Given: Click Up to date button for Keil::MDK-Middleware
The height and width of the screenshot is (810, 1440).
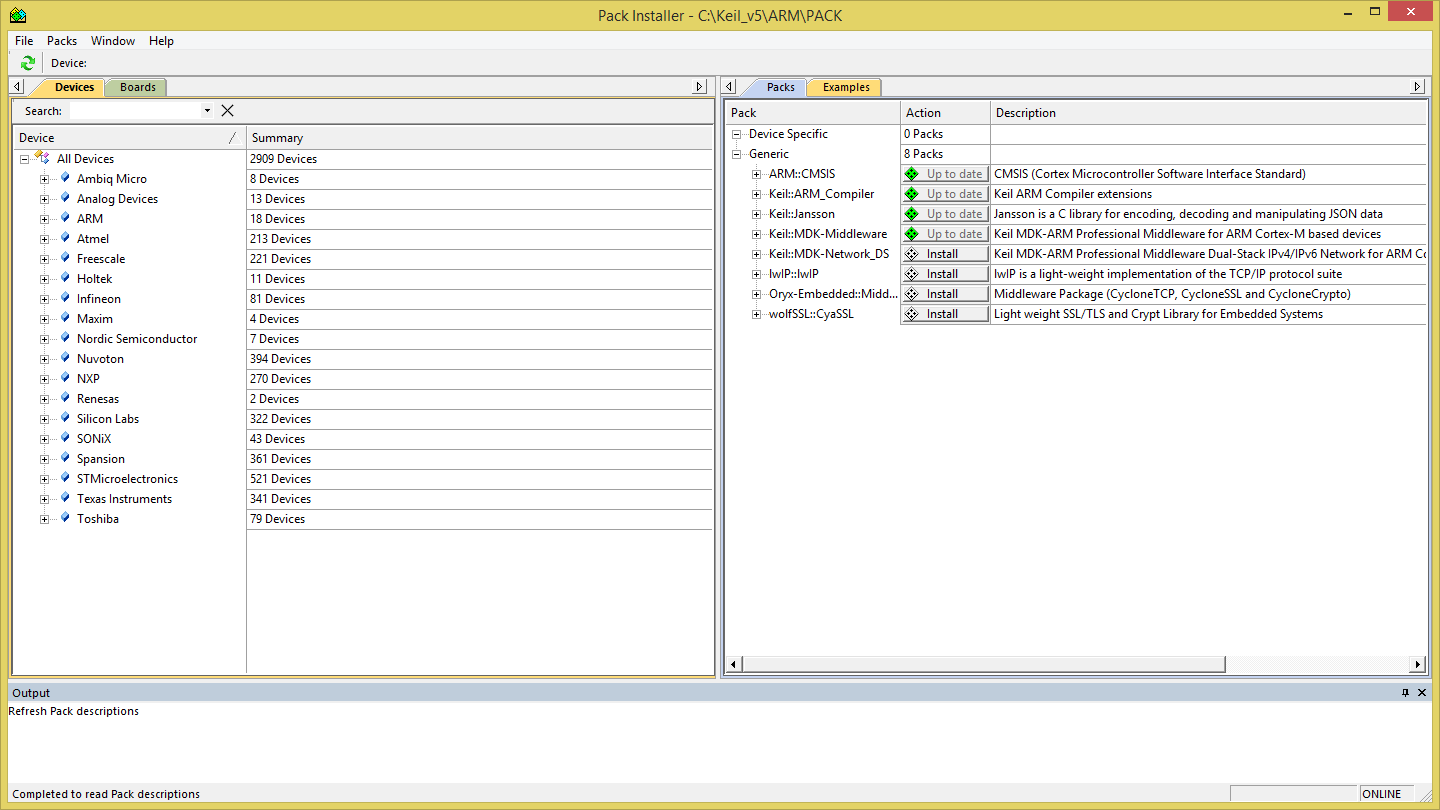Looking at the screenshot, I should pyautogui.click(x=945, y=234).
